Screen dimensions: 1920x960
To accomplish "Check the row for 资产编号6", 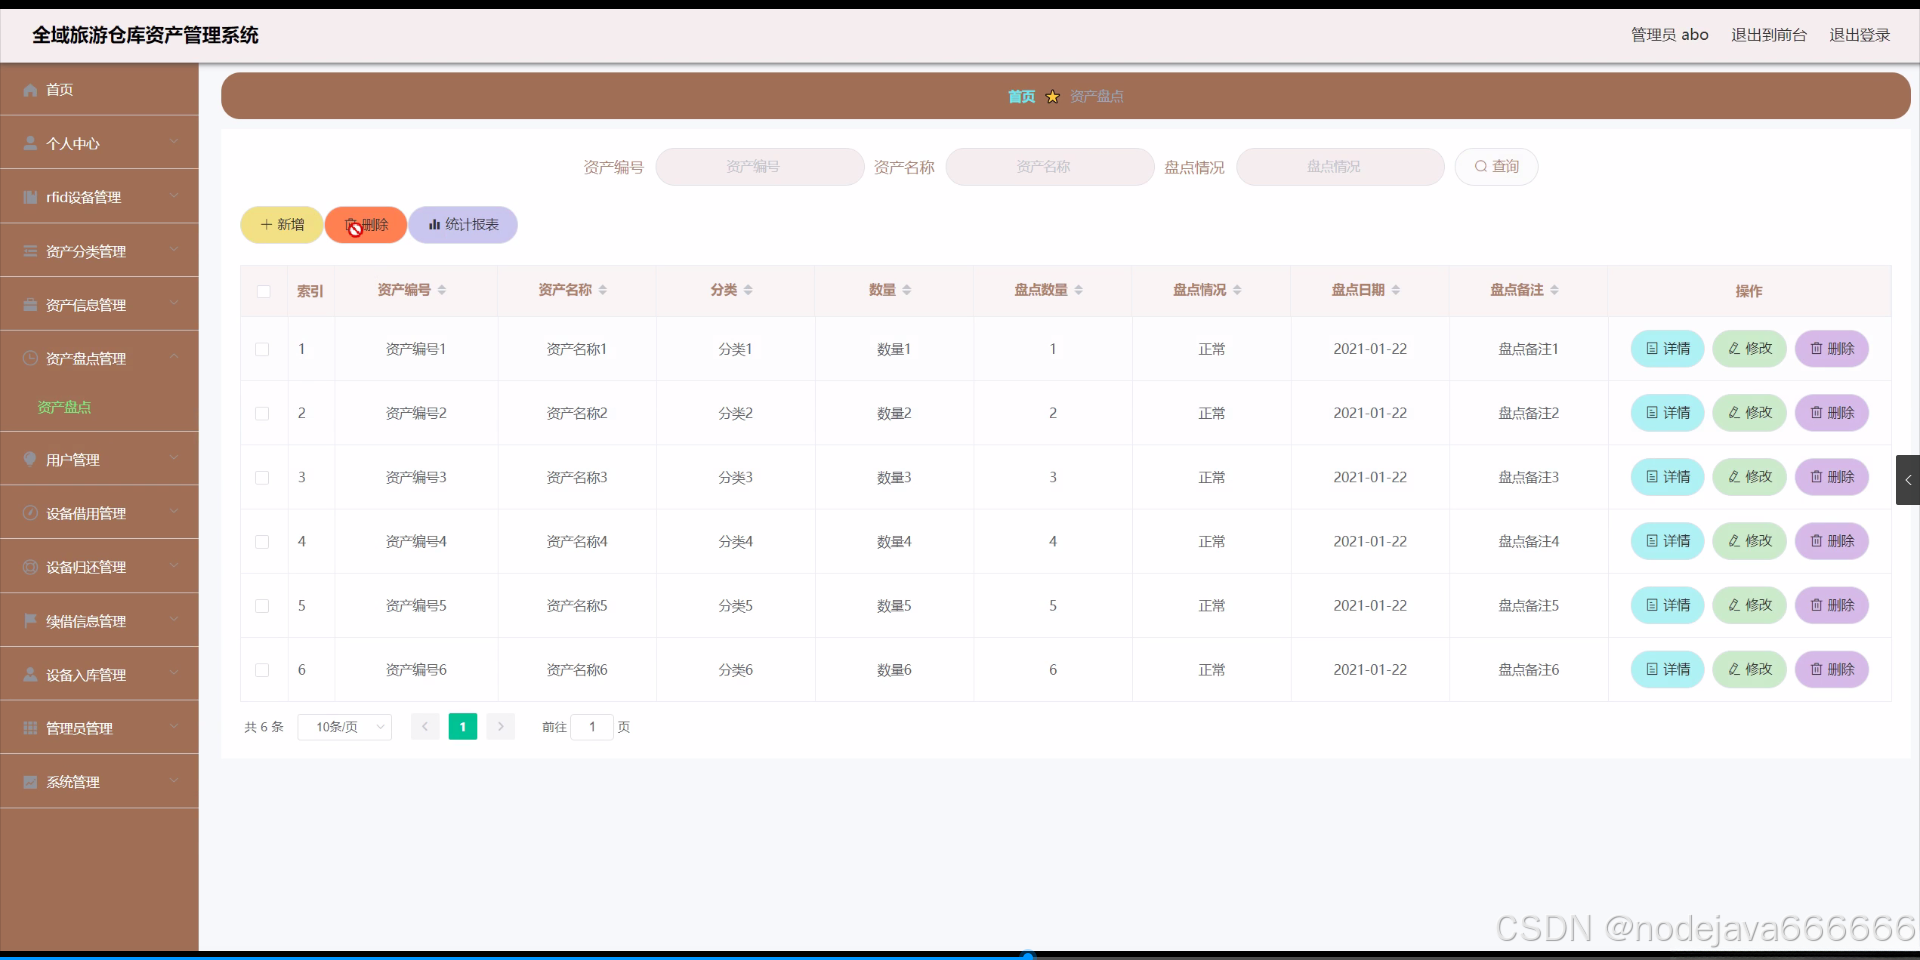I will click(x=262, y=670).
